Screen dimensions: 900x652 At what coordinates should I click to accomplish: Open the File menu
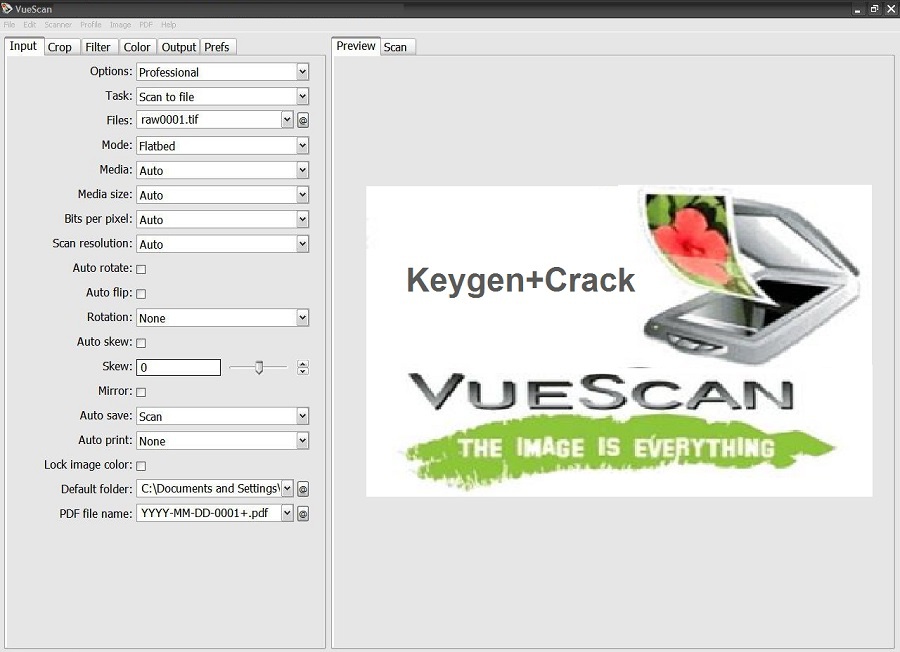coord(9,25)
